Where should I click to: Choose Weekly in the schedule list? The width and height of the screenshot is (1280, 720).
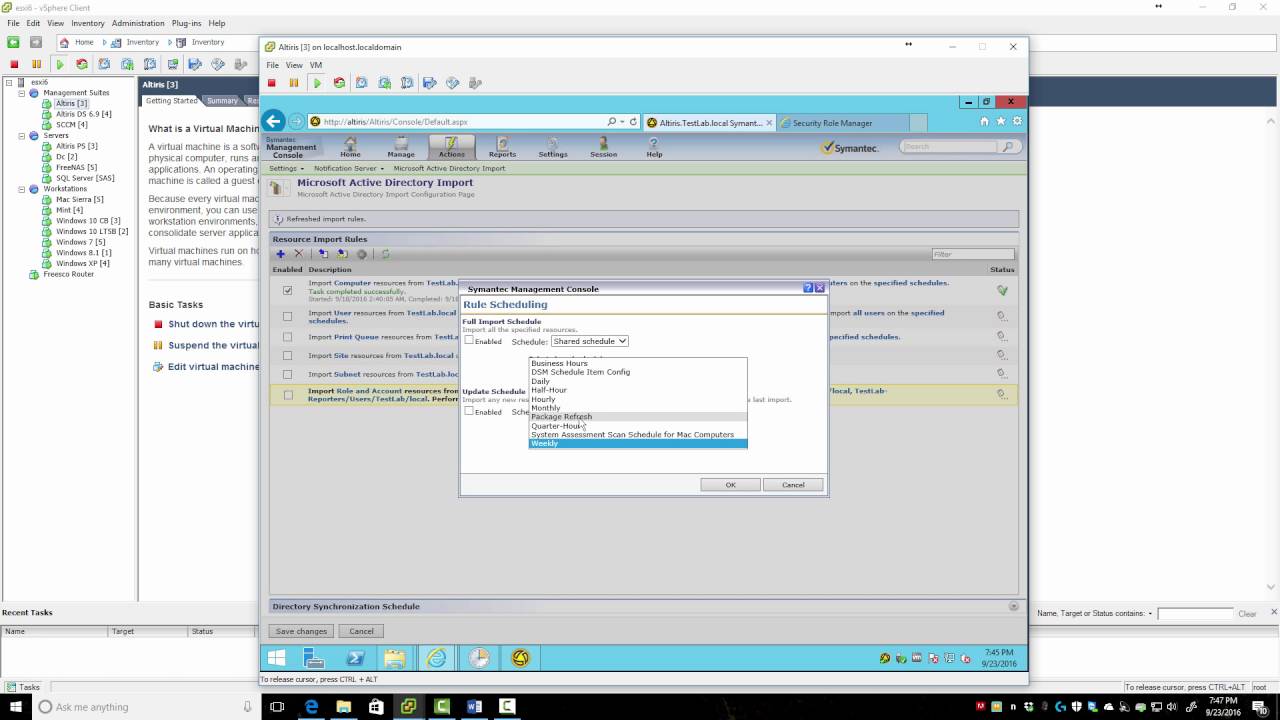click(638, 443)
